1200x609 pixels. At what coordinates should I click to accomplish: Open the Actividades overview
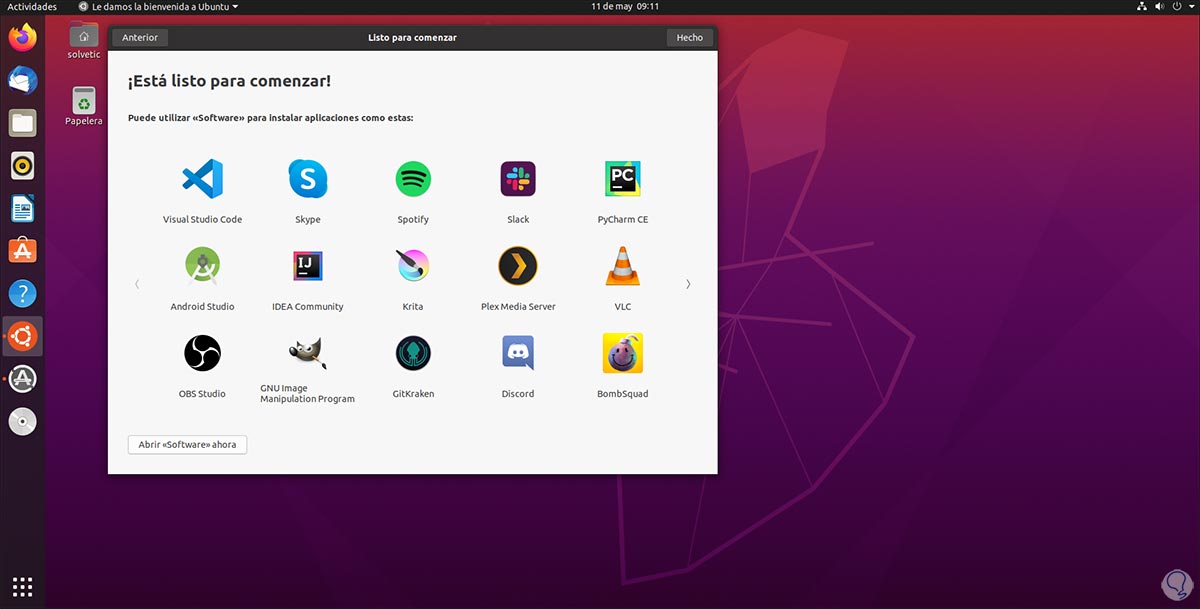point(32,6)
